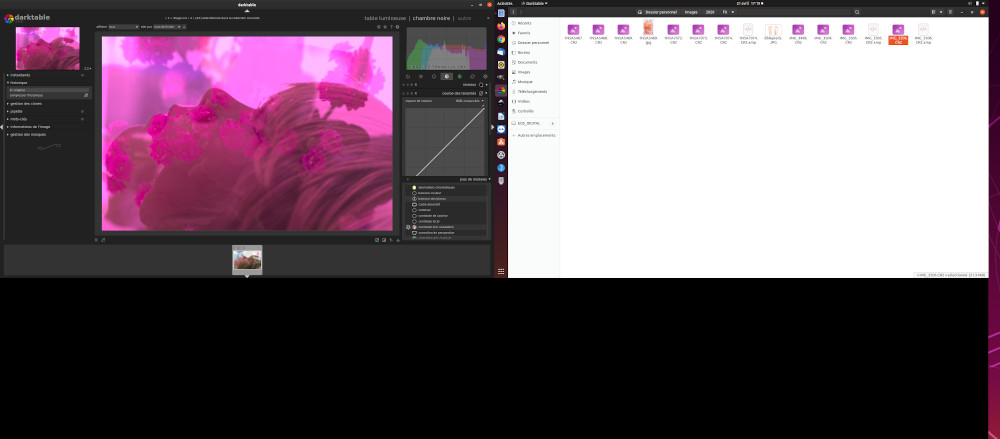Viewport: 1000px width, 439px height.
Task: Go back with the file manager arrow
Action: [513, 12]
